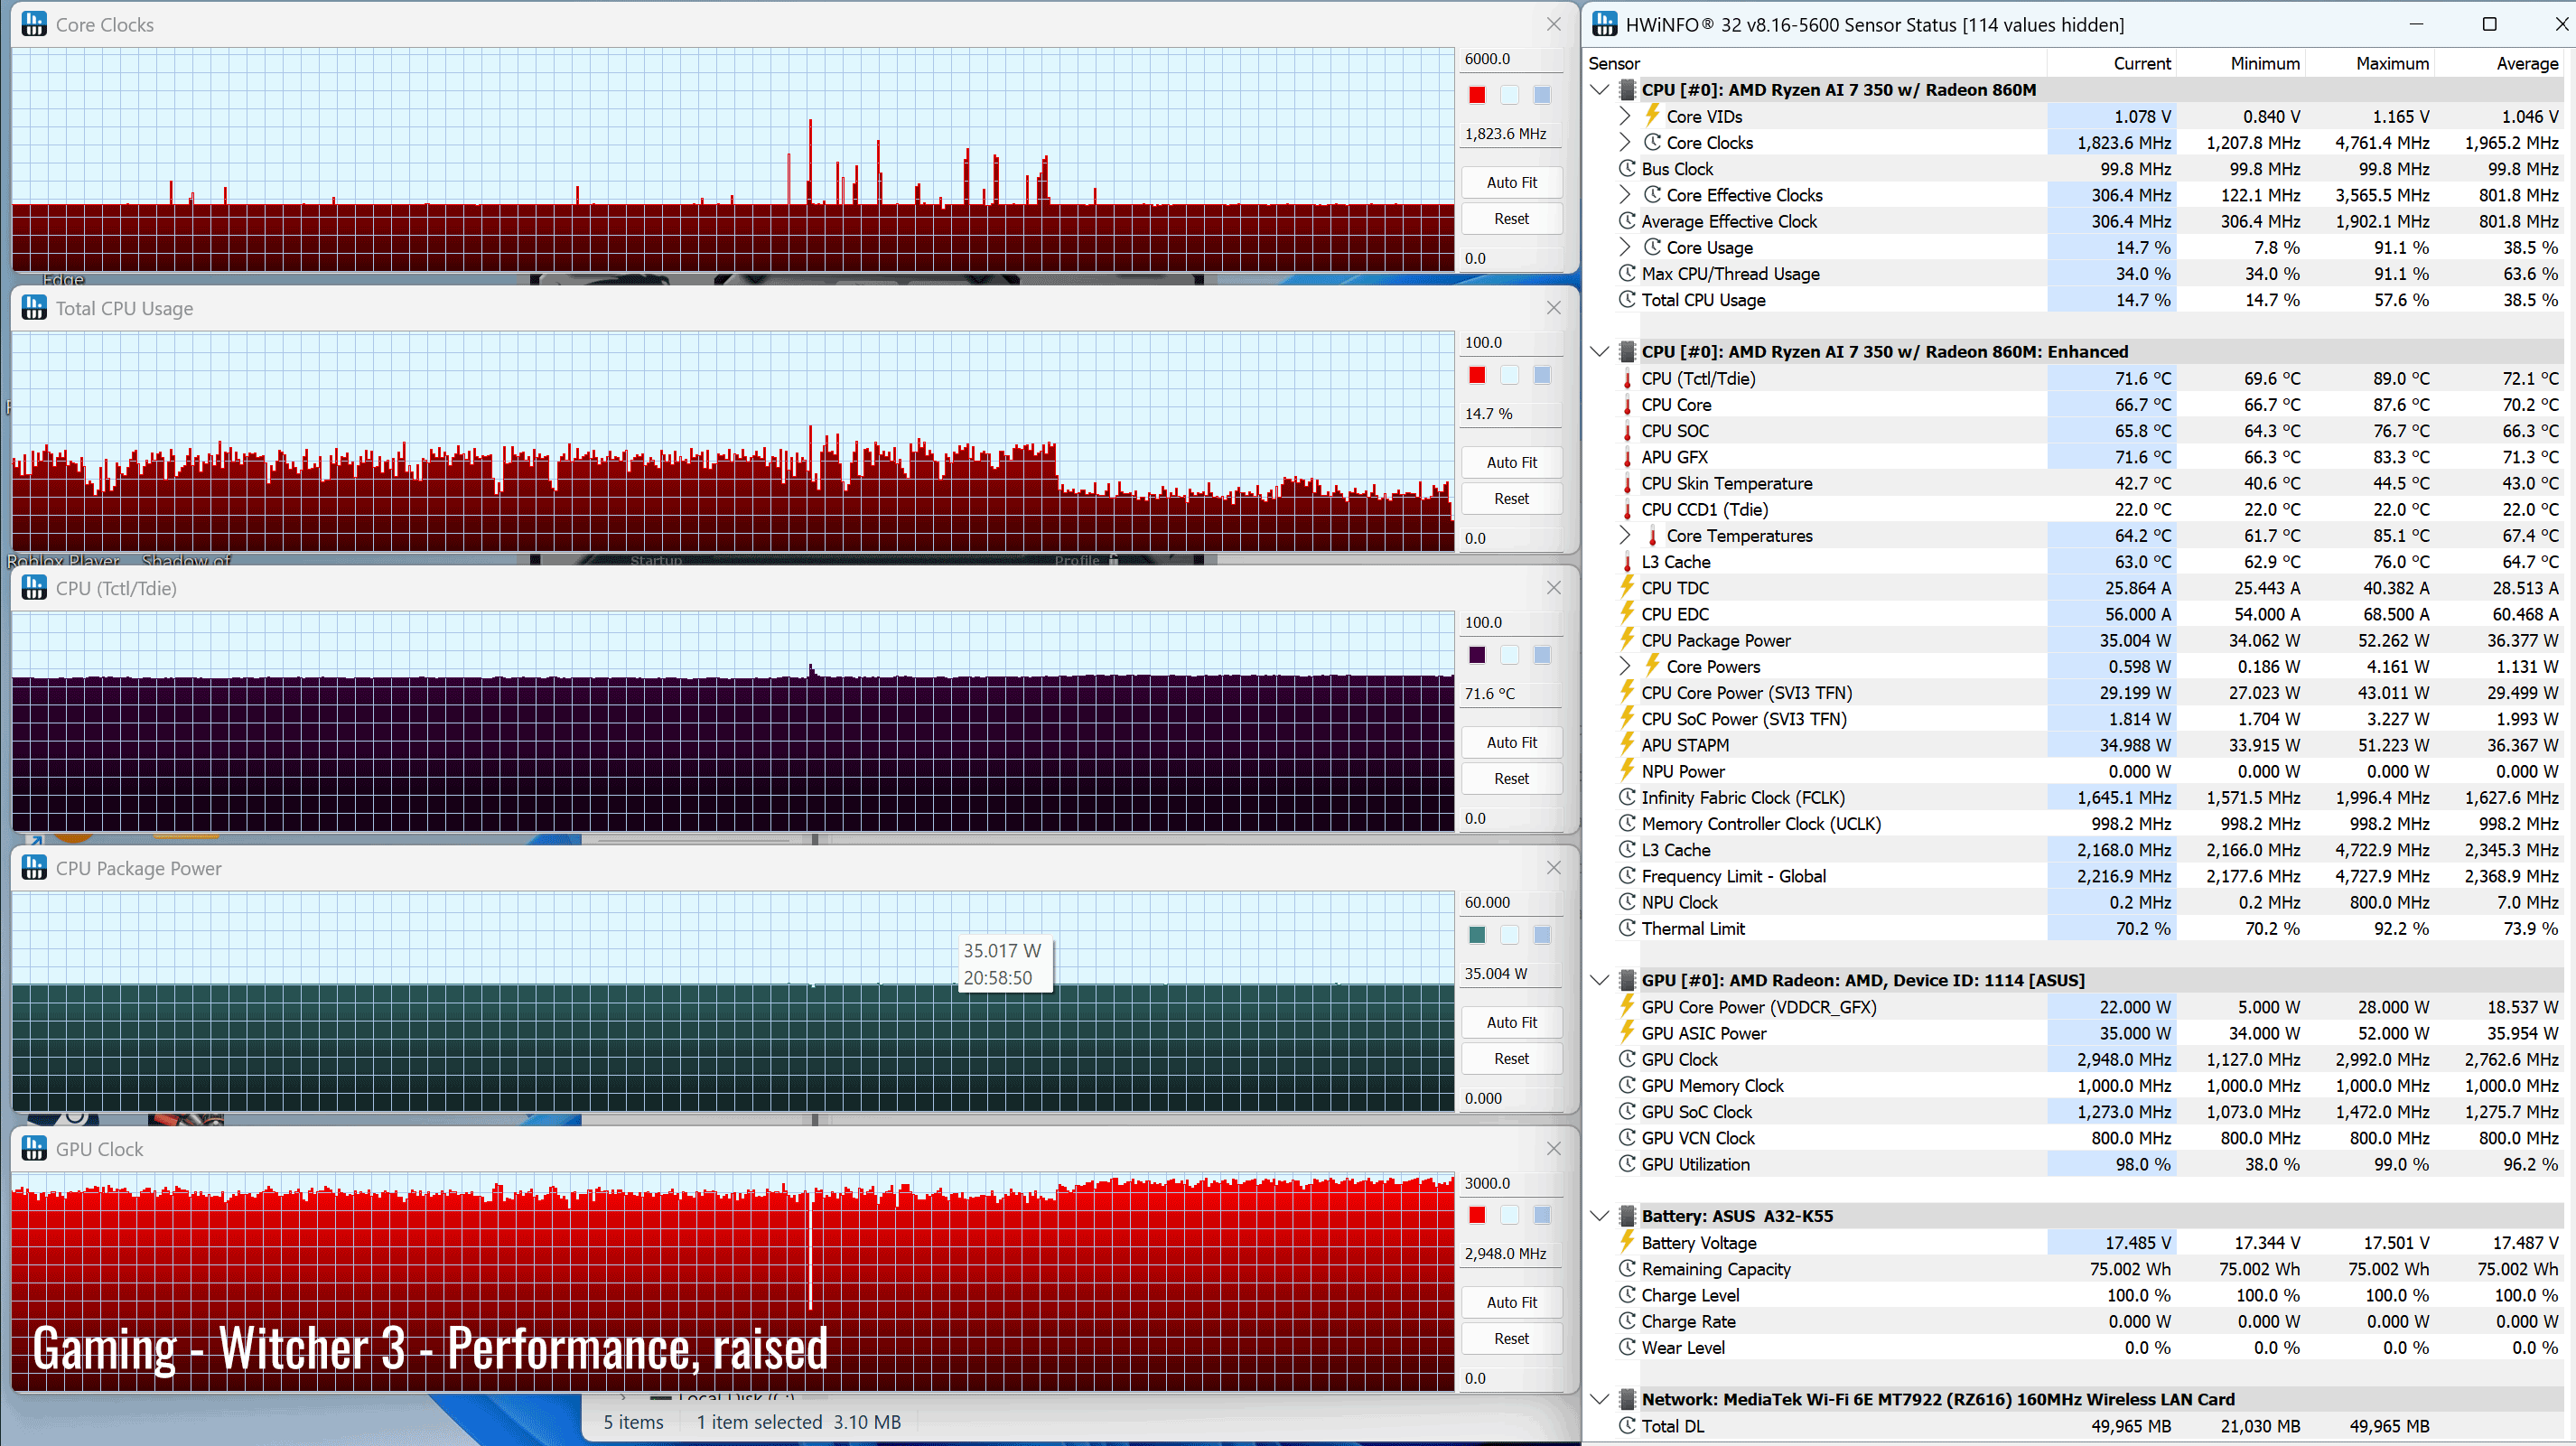The width and height of the screenshot is (2576, 1446).
Task: Expand the Core Clocks sensor row
Action: click(1625, 142)
